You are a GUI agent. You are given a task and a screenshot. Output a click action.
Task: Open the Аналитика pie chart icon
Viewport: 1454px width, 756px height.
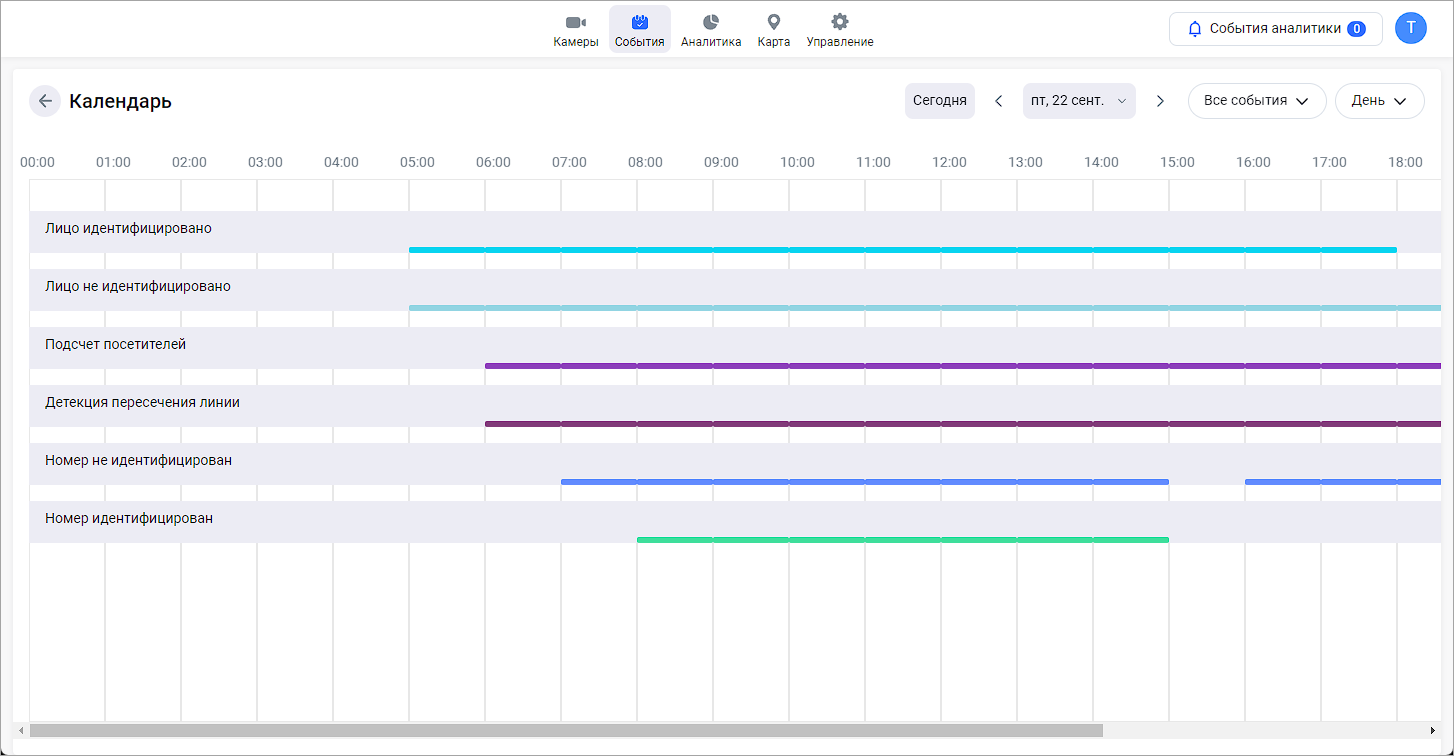[x=711, y=22]
